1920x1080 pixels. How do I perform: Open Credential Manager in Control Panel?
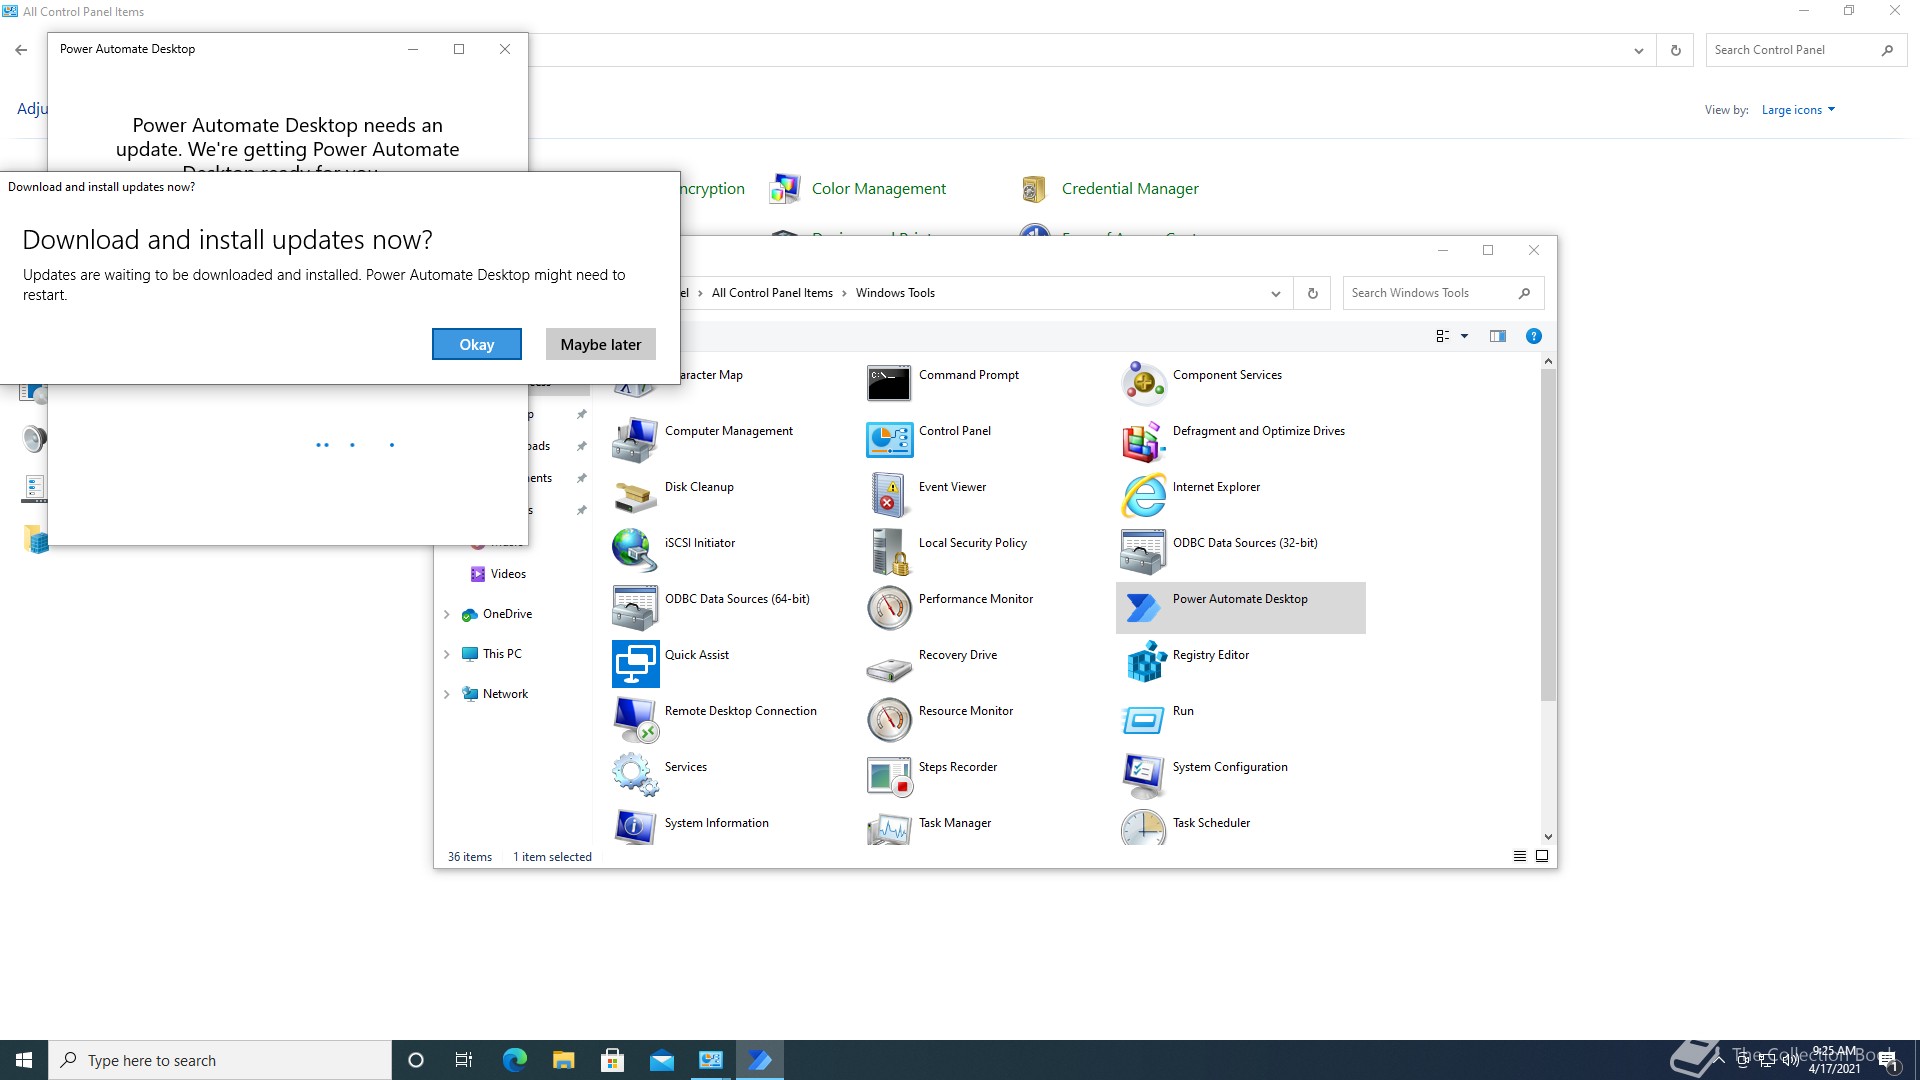click(1130, 188)
